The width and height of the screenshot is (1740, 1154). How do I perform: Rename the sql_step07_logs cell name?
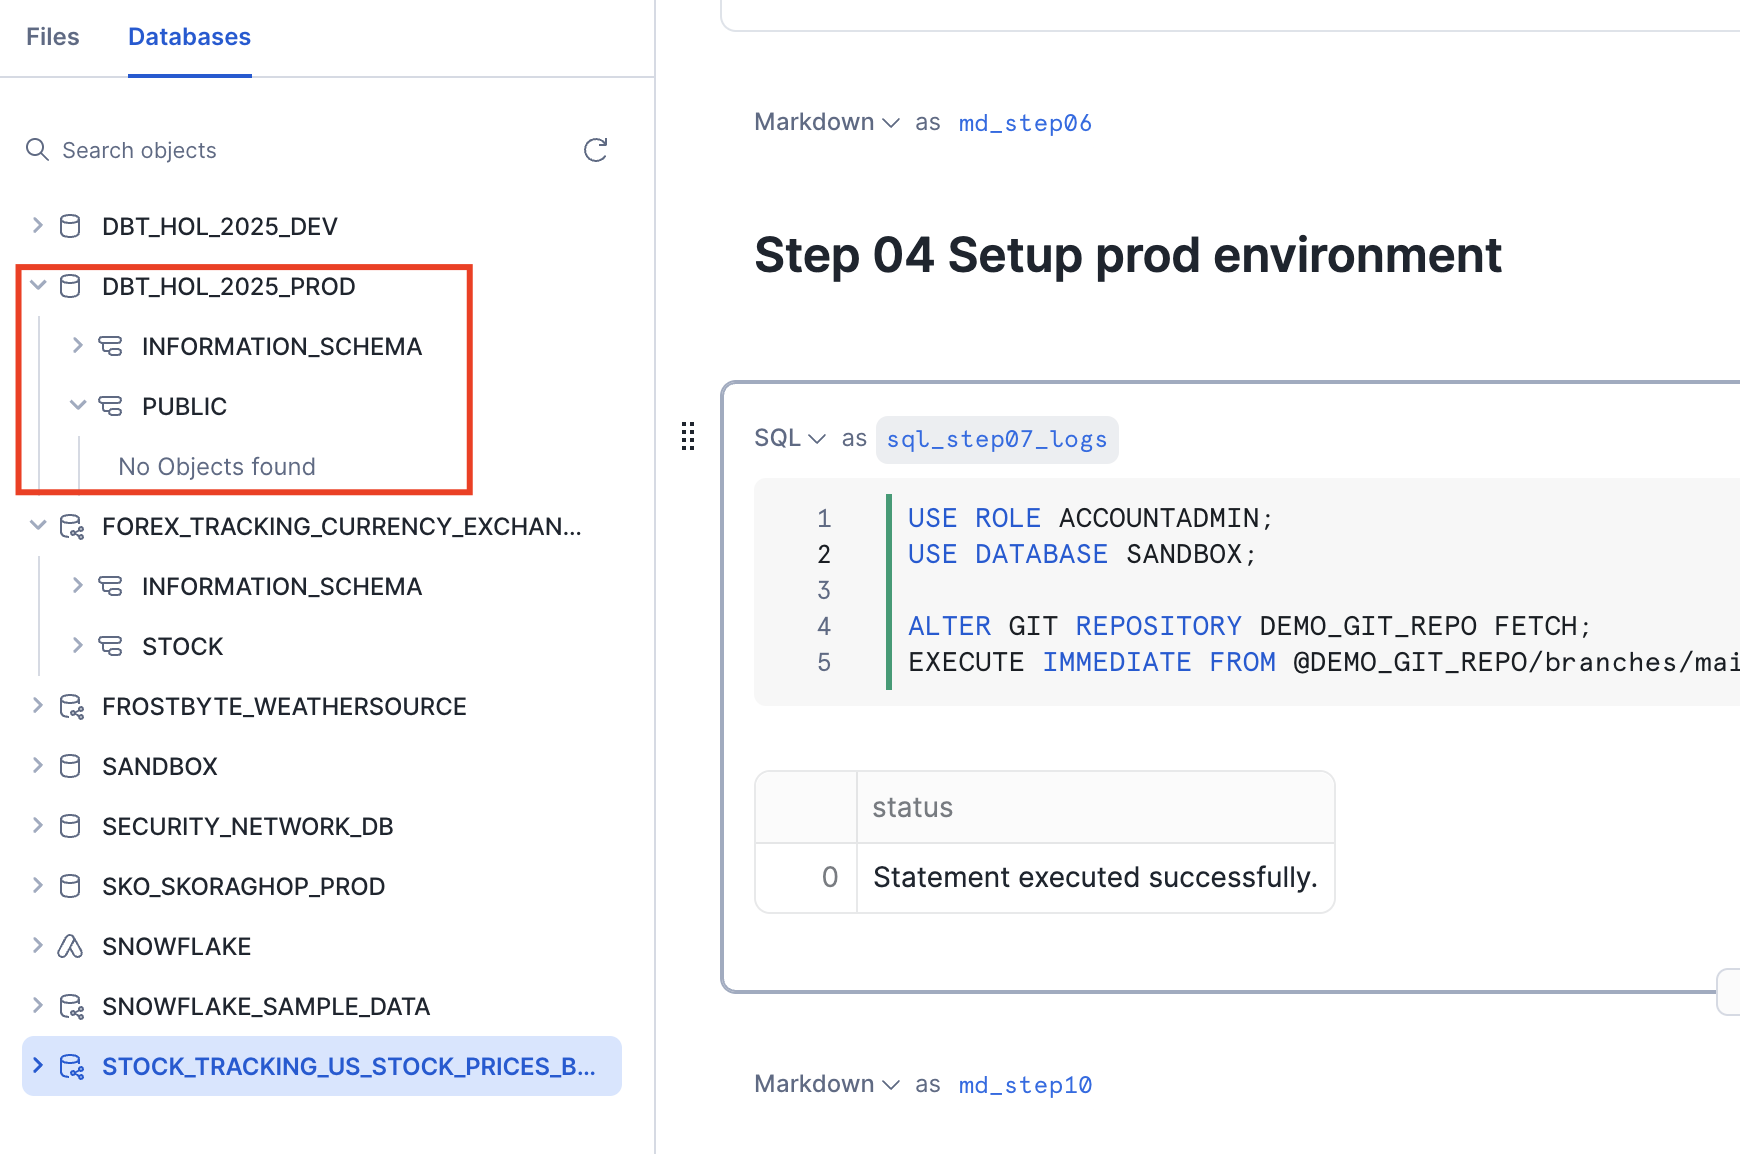(996, 440)
